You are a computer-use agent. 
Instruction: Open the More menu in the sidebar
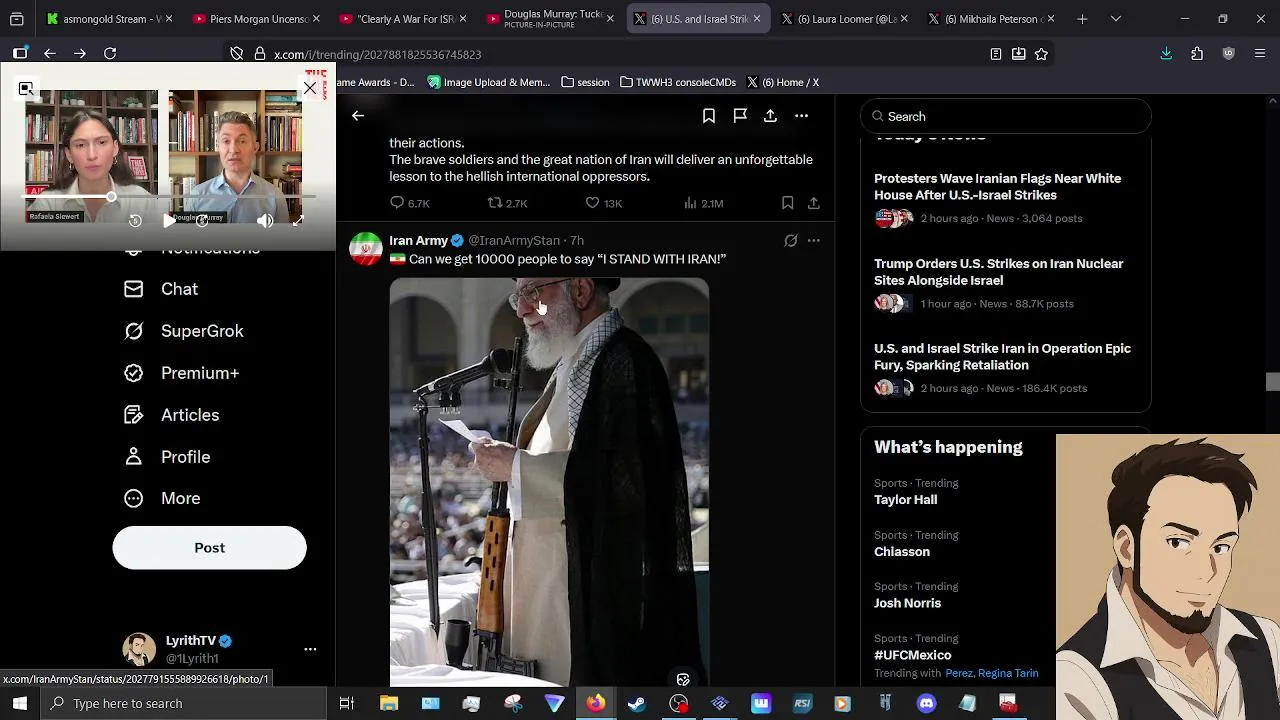(162, 498)
